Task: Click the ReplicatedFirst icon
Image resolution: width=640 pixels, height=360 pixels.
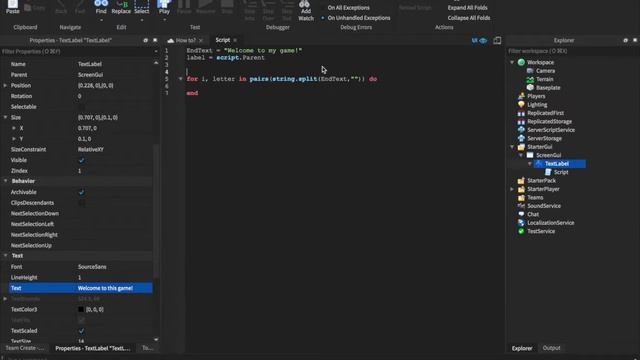Action: (x=521, y=113)
